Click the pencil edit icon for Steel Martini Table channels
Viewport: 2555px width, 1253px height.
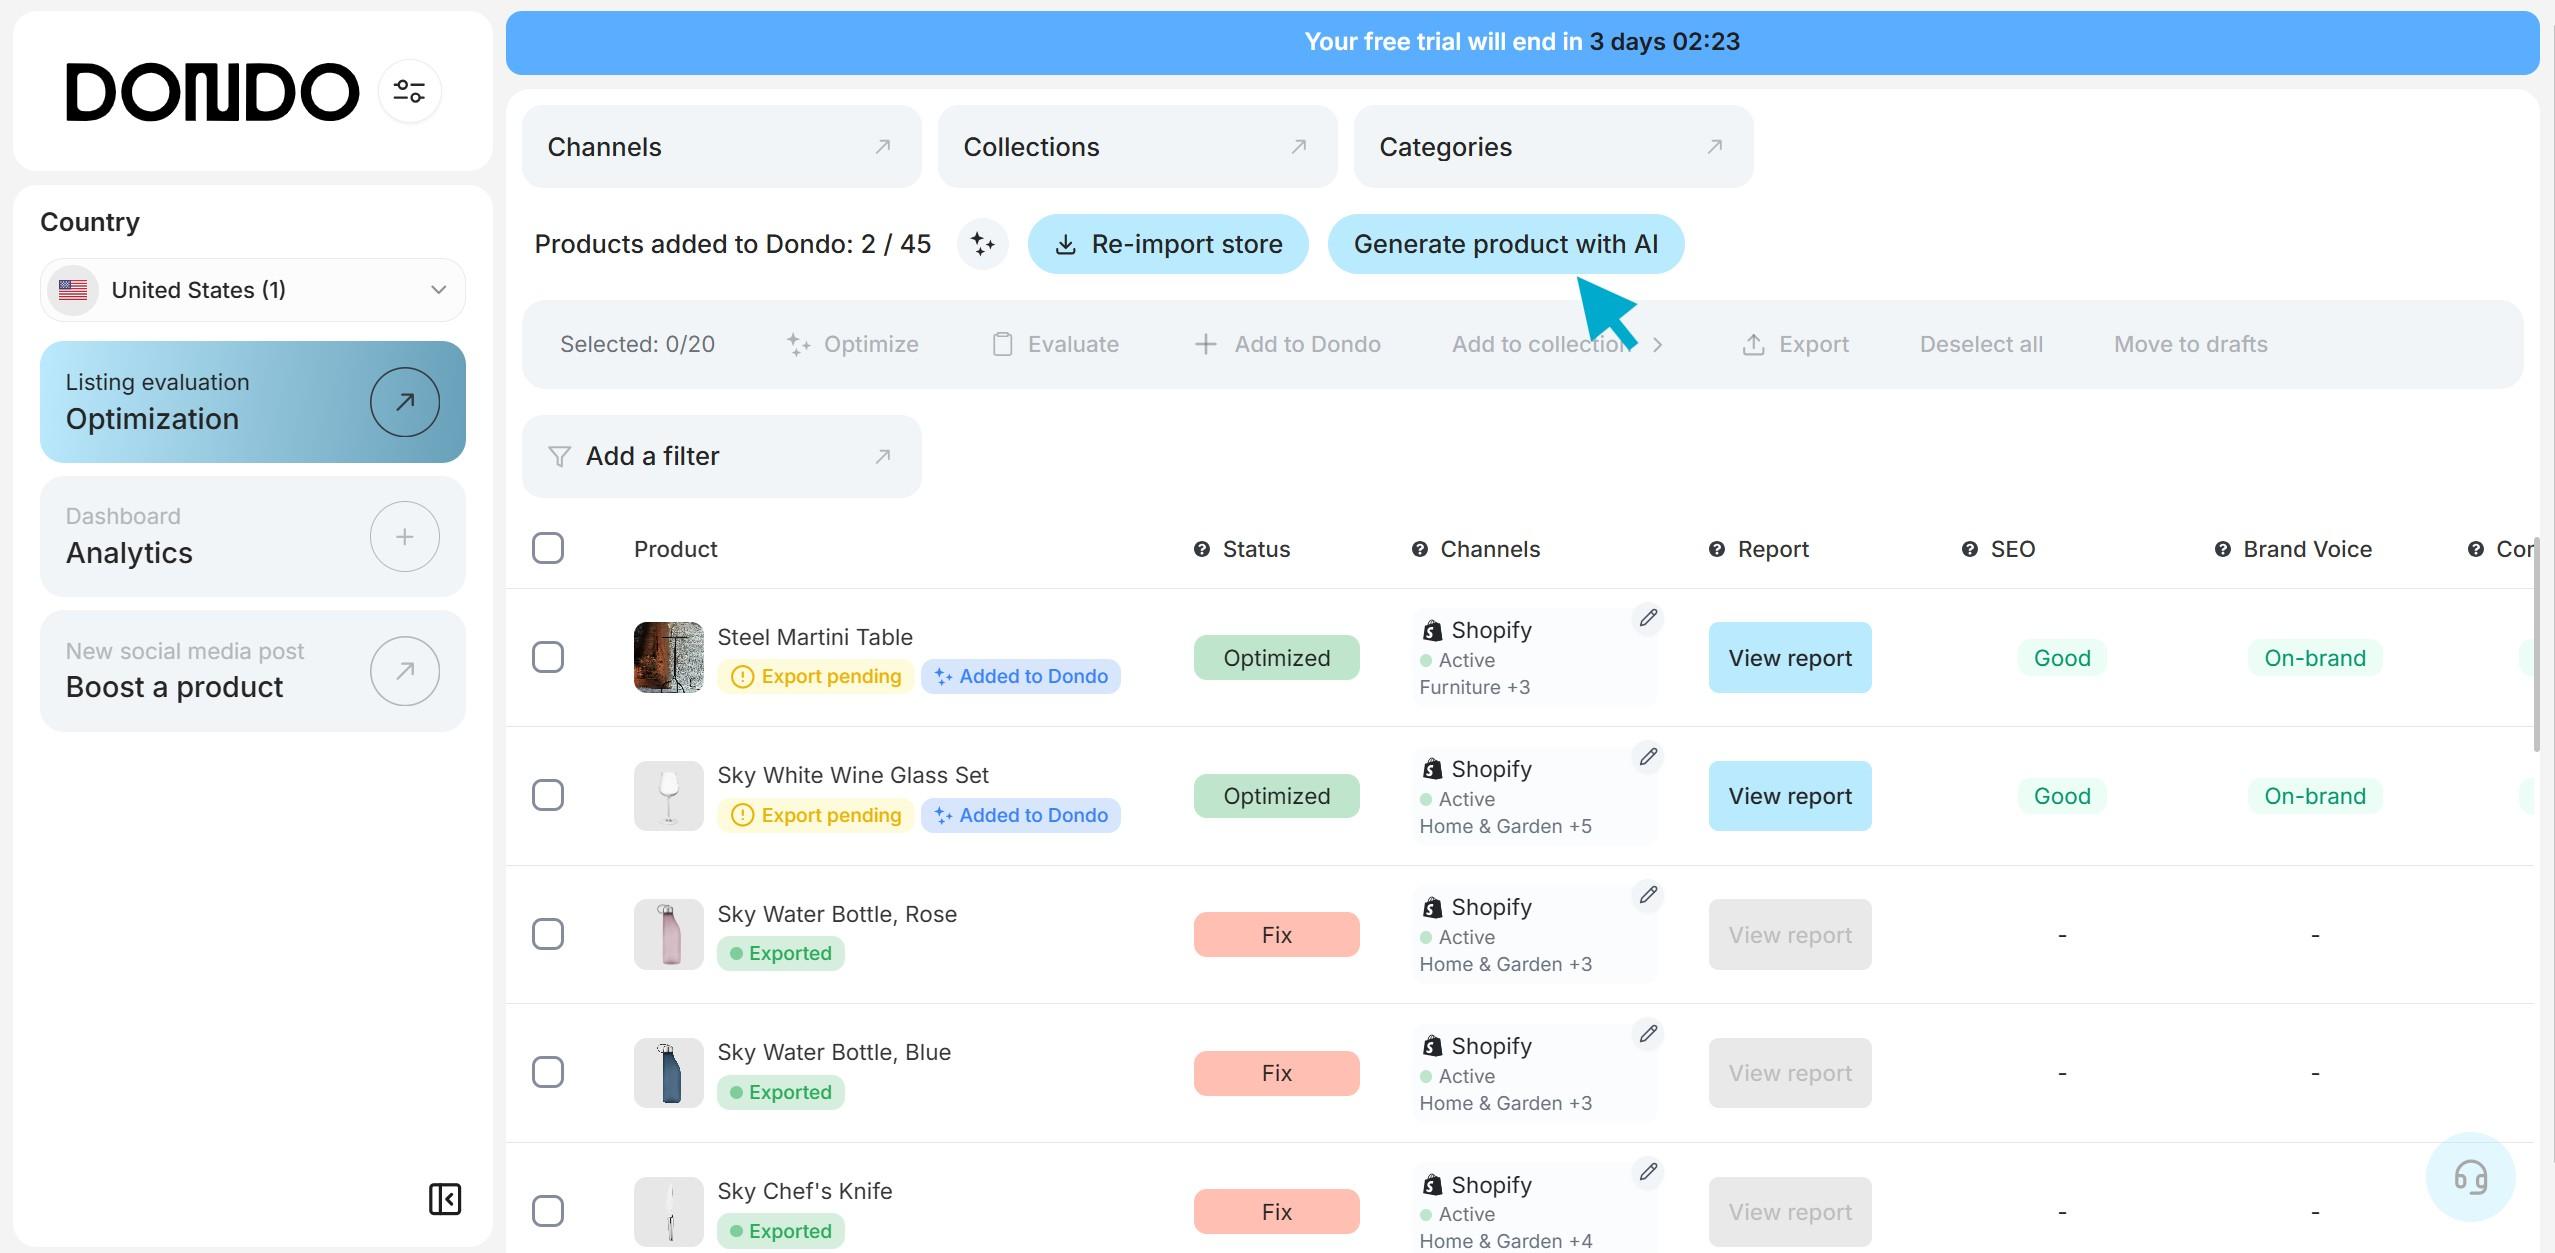tap(1648, 618)
